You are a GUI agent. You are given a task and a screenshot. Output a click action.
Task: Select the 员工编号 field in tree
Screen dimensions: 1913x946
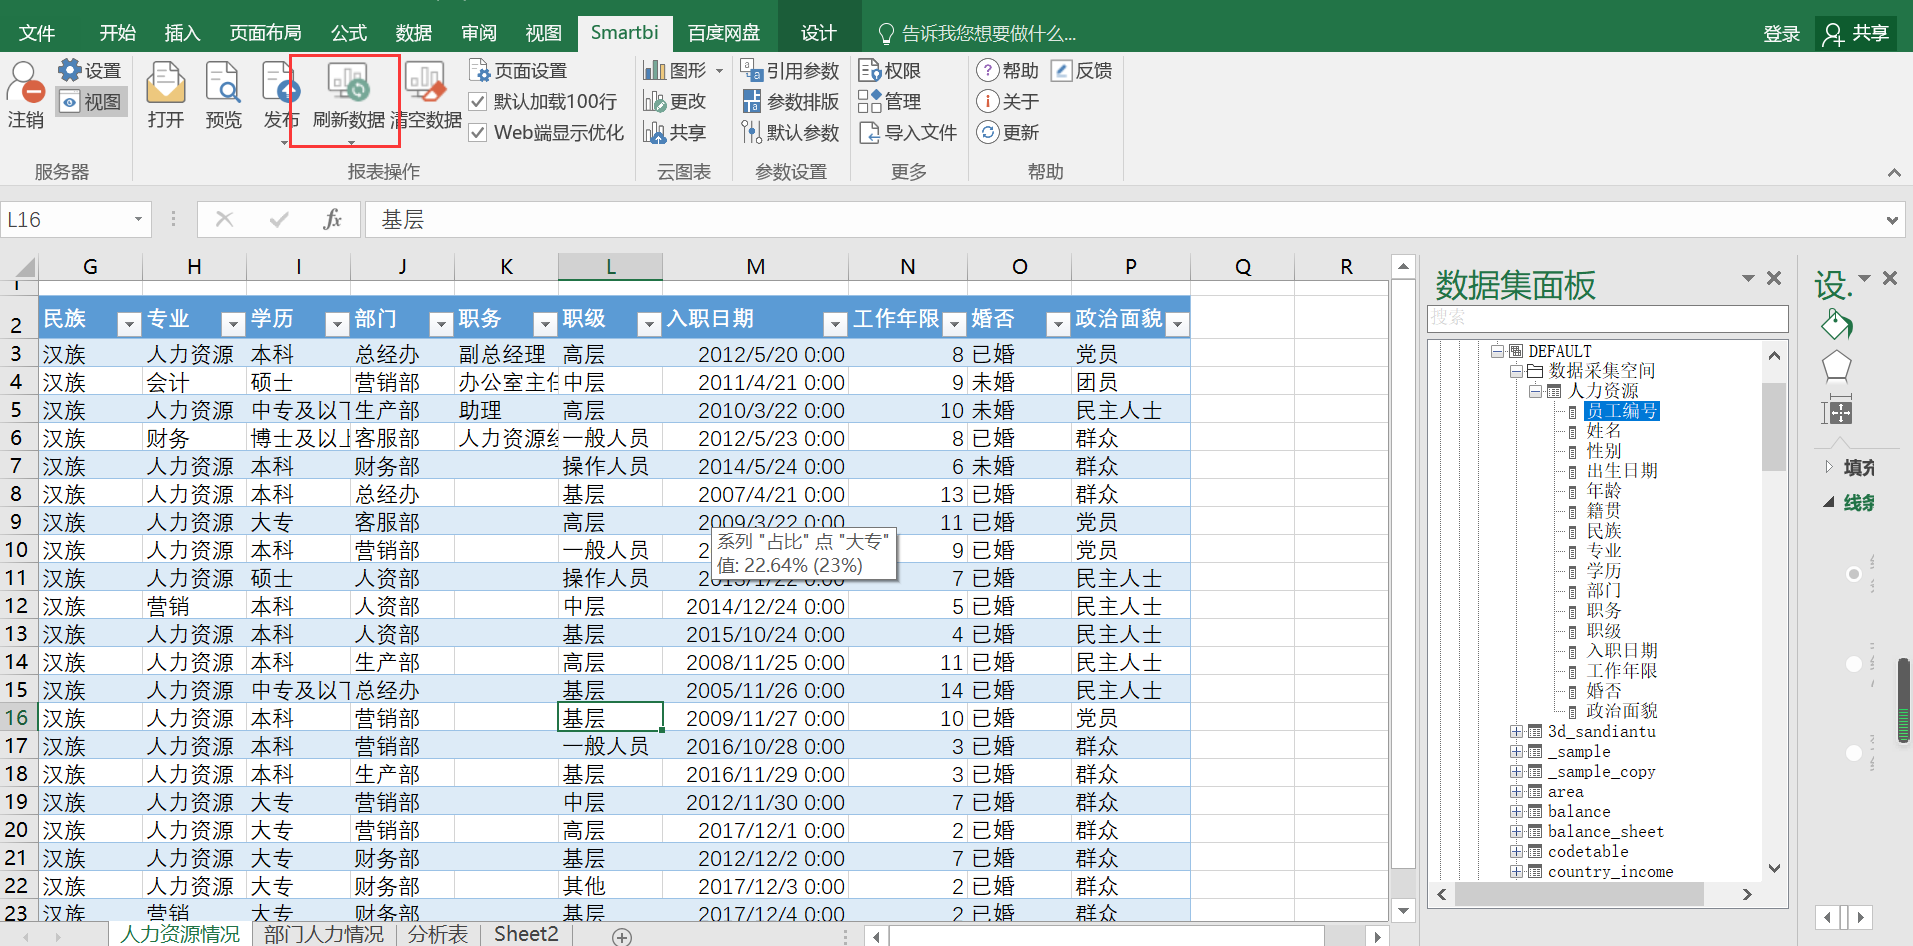[x=1621, y=411]
